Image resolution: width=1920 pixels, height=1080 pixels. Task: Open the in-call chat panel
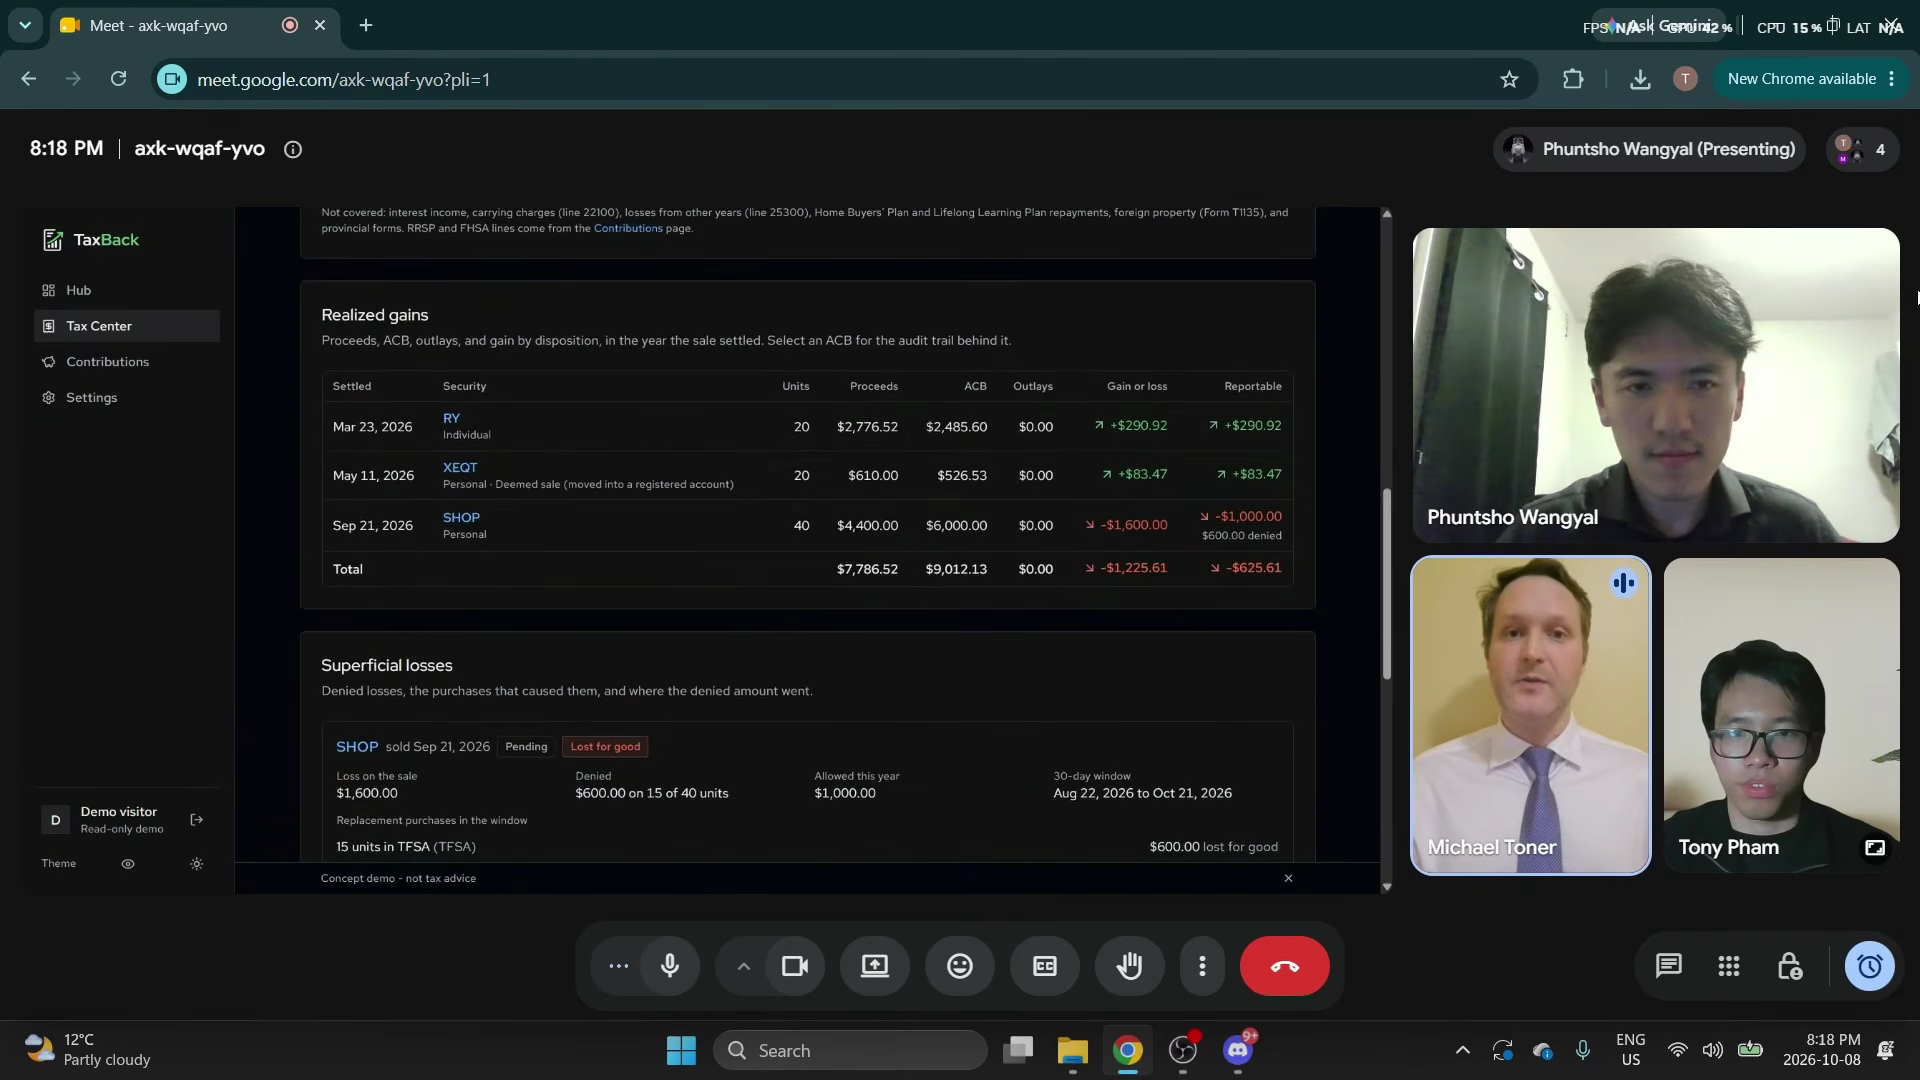pos(1668,966)
